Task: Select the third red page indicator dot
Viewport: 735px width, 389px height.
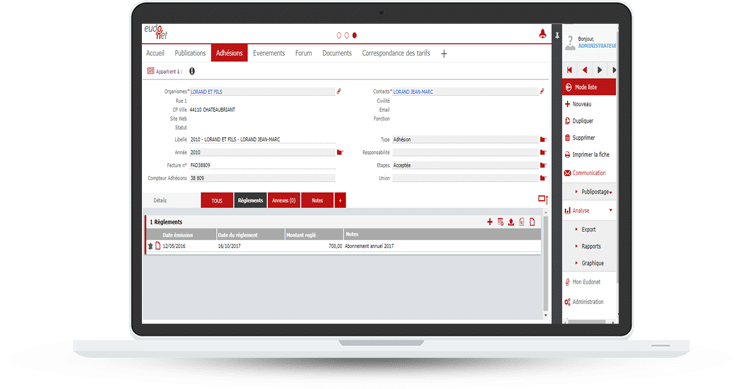Action: [x=354, y=35]
